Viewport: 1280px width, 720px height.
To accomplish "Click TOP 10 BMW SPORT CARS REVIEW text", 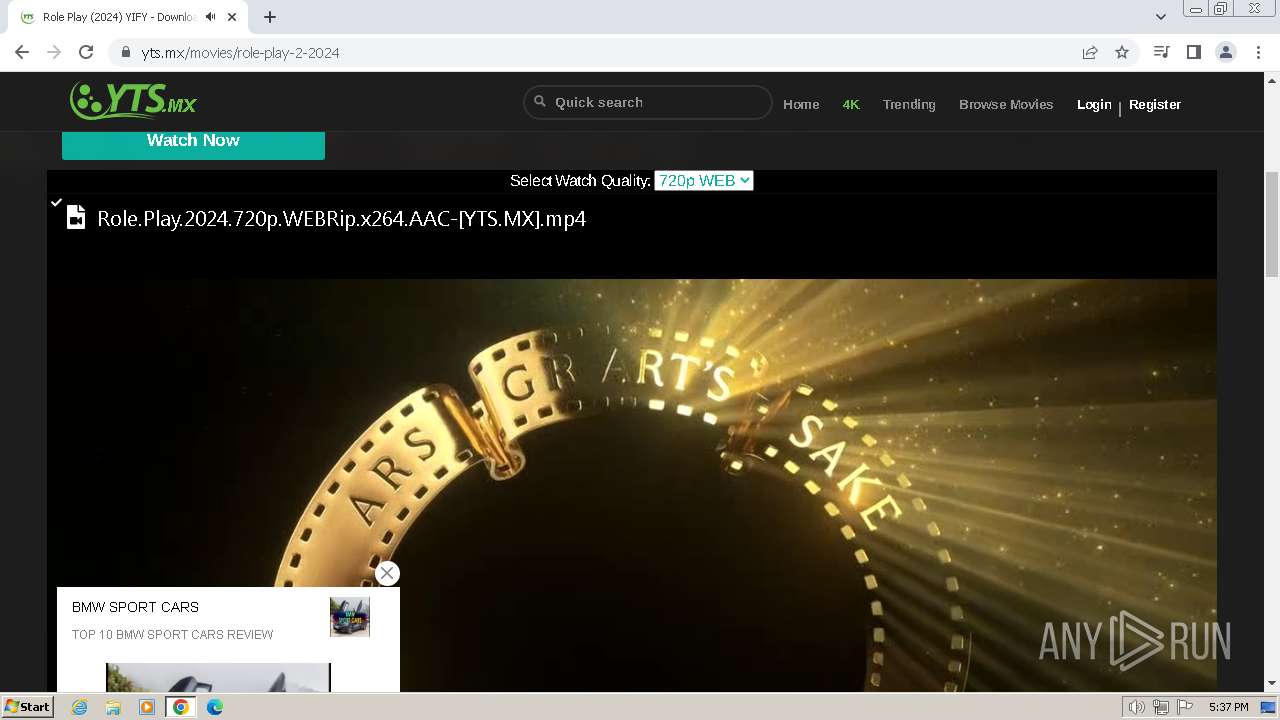I will point(172,634).
